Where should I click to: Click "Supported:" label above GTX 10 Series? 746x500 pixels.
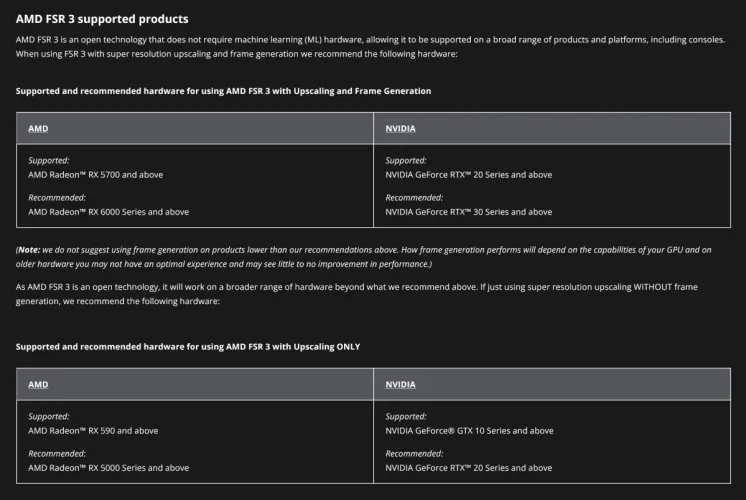(x=406, y=416)
